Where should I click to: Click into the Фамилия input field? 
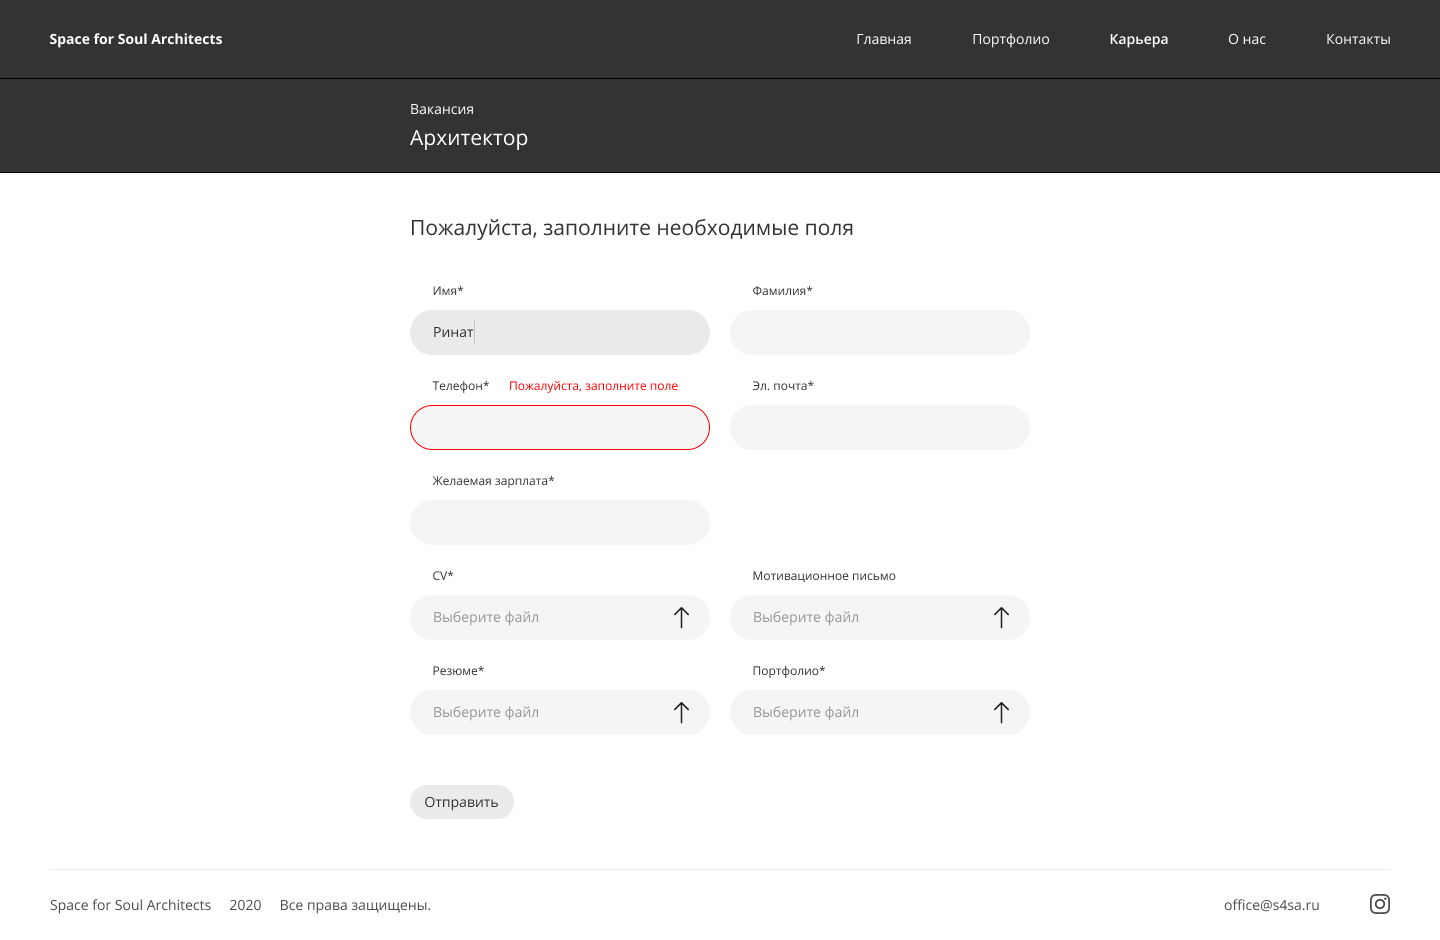880,332
